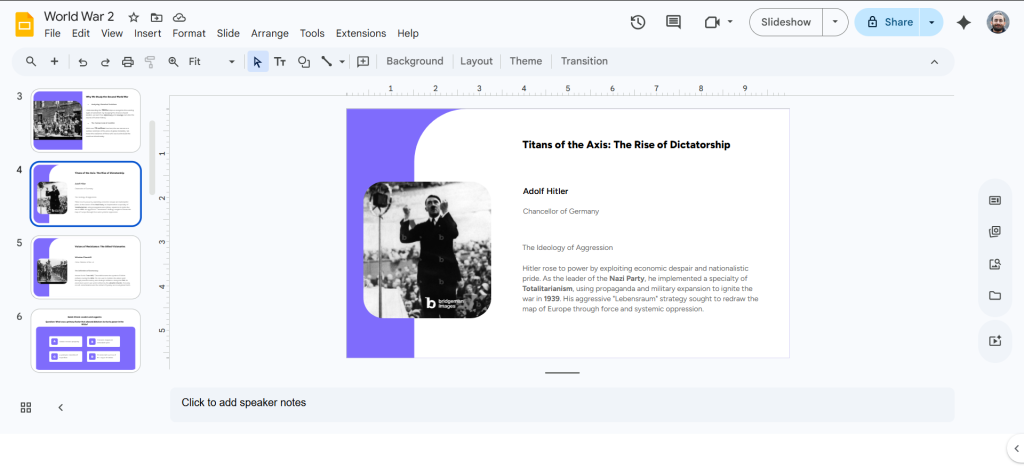
Task: Open the Edit menu
Action: click(81, 33)
